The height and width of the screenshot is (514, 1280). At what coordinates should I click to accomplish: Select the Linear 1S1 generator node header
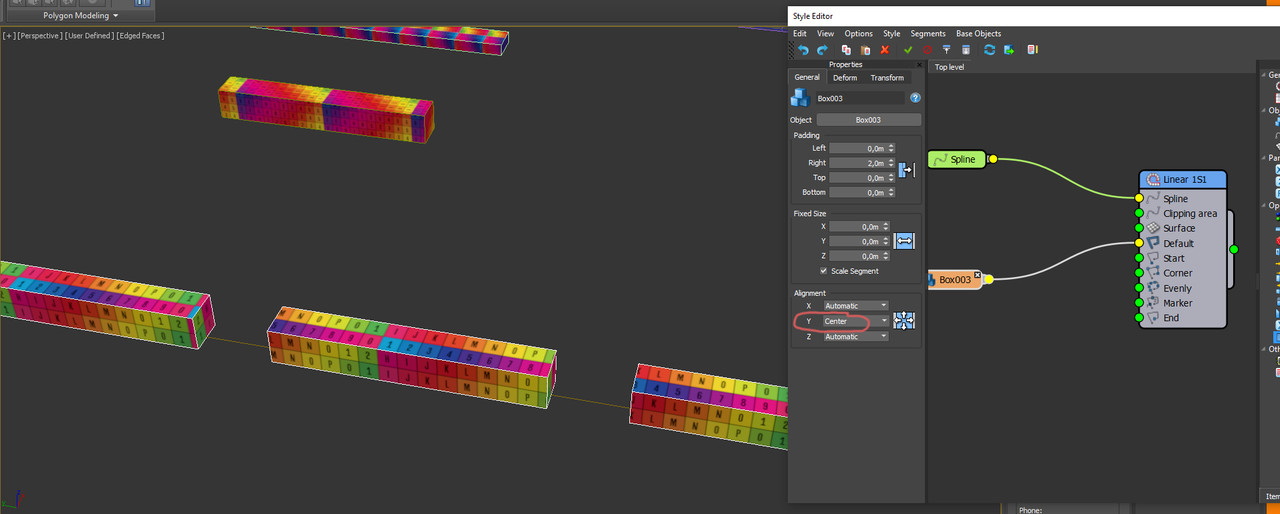point(1183,180)
